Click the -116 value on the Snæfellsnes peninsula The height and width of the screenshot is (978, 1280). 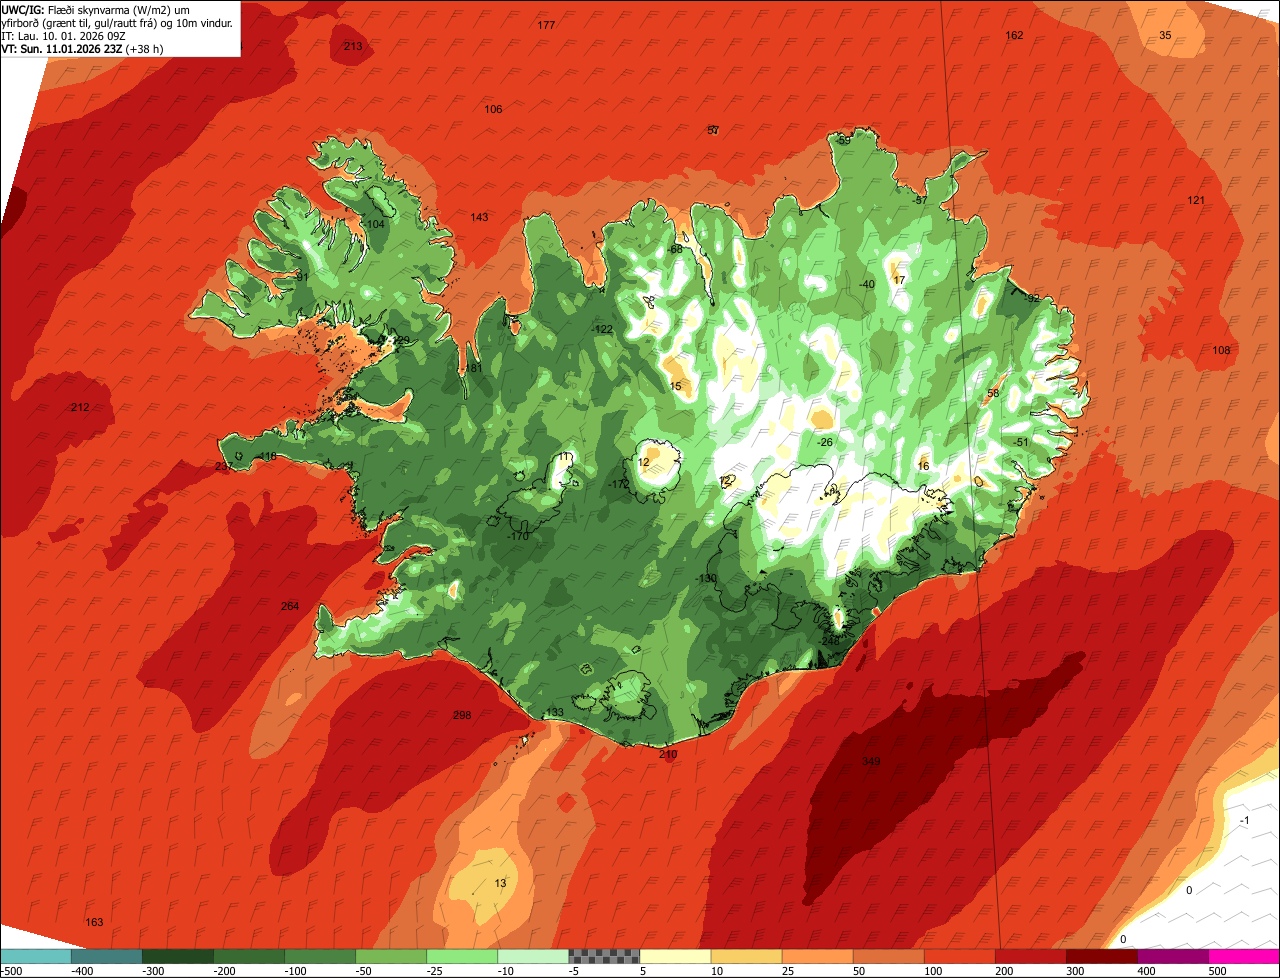266,457
